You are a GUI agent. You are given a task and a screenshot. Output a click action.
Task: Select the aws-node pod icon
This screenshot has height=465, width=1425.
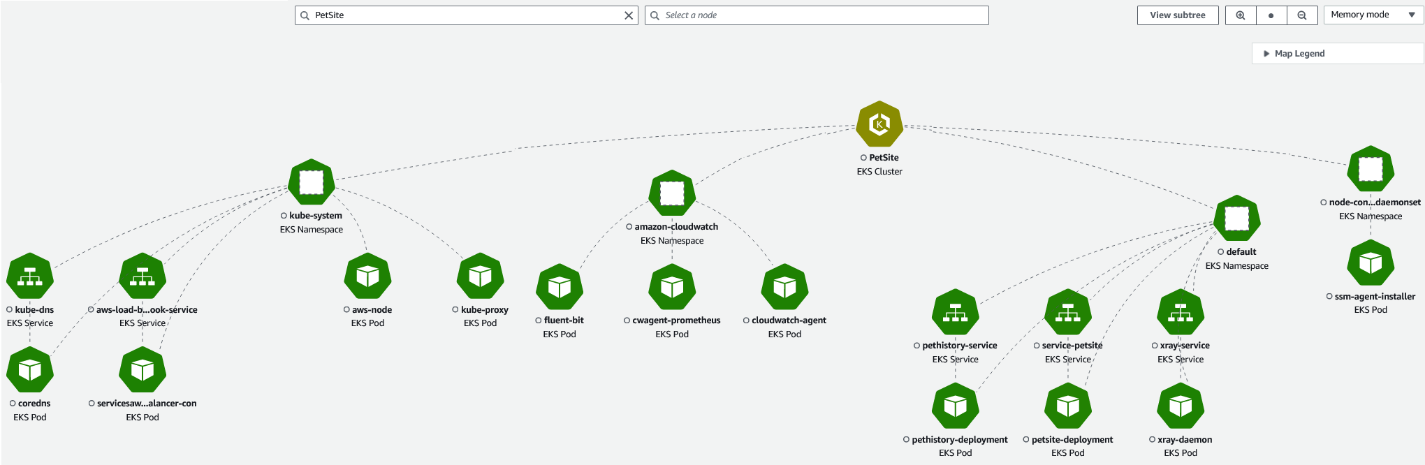tap(367, 277)
